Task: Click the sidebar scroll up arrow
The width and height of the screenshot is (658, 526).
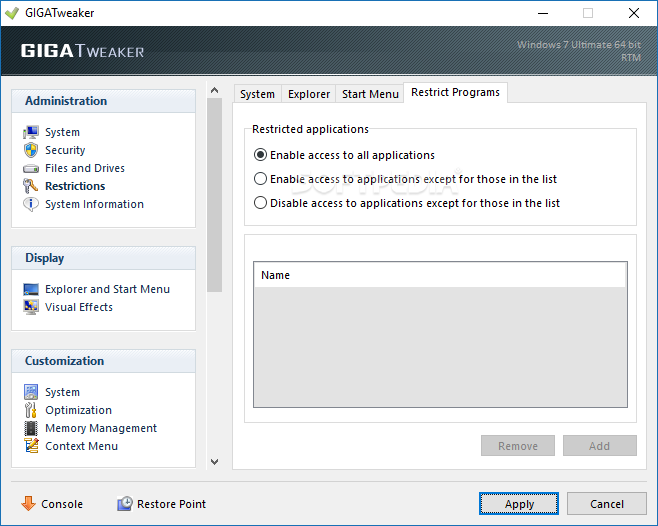Action: [214, 90]
